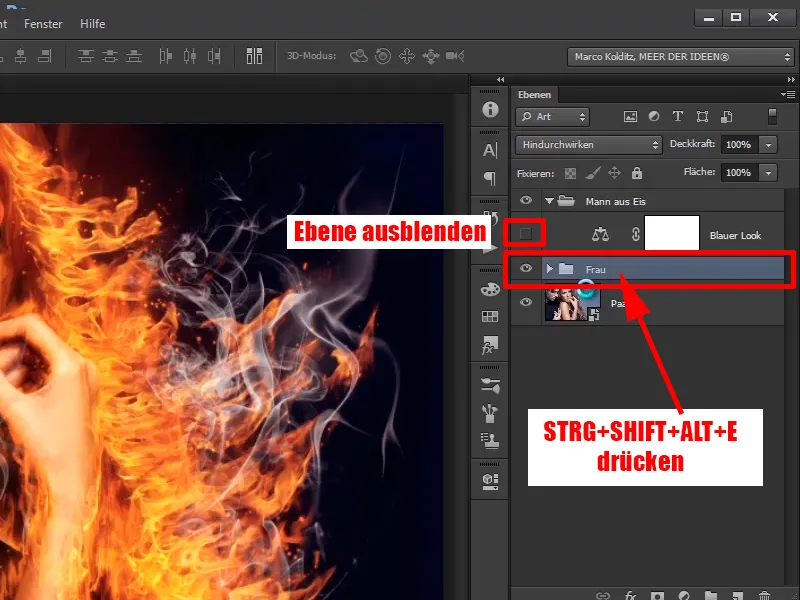Screen dimensions: 800x600
Task: Lock all with the padlock icon
Action: click(x=637, y=173)
